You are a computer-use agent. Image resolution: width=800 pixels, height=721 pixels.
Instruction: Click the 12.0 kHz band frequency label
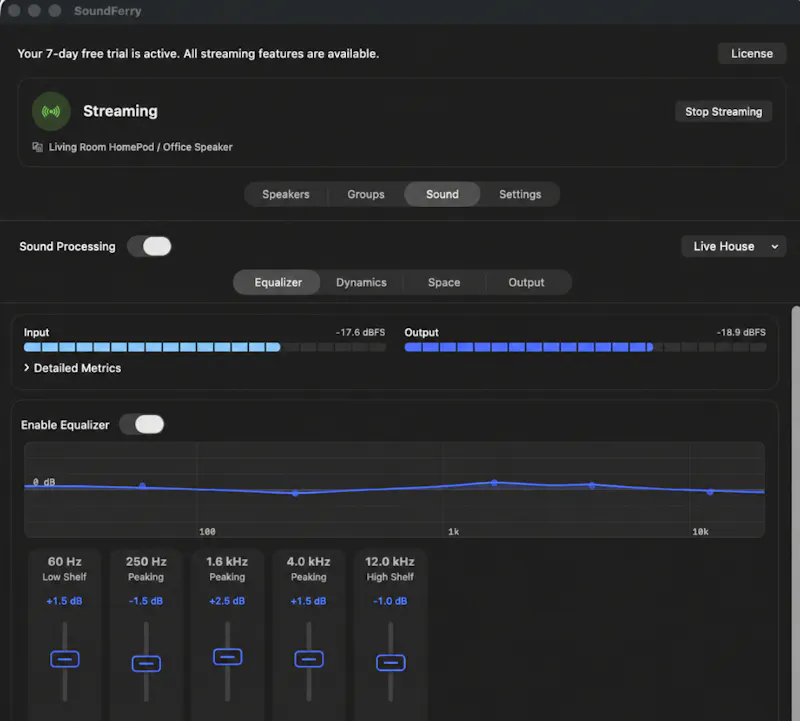(390, 561)
